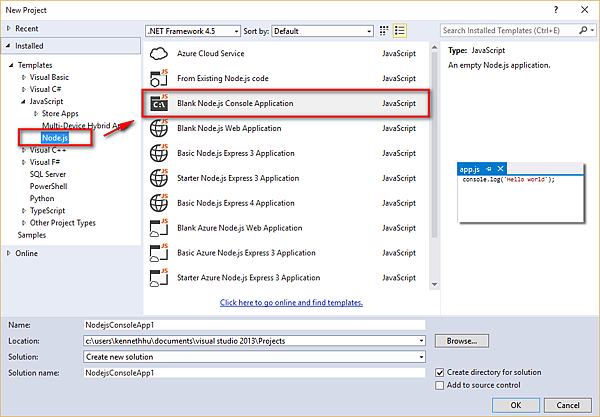
Task: Expand the Online section
Action: point(8,253)
